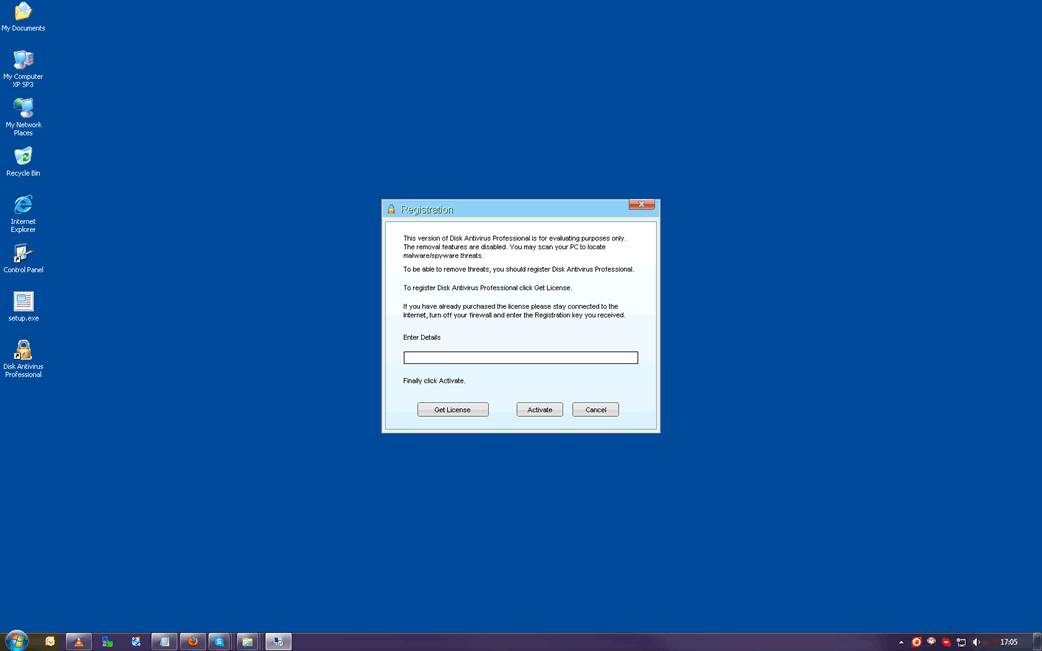Screen dimensions: 1042x651
Task: Expand hidden system tray icons arrow
Action: point(901,642)
